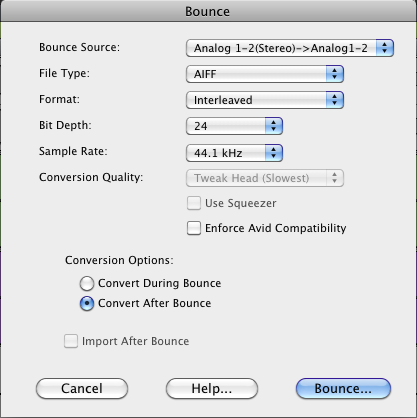Click the Conversion Quality label
Image resolution: width=417 pixels, height=418 pixels.
click(91, 177)
